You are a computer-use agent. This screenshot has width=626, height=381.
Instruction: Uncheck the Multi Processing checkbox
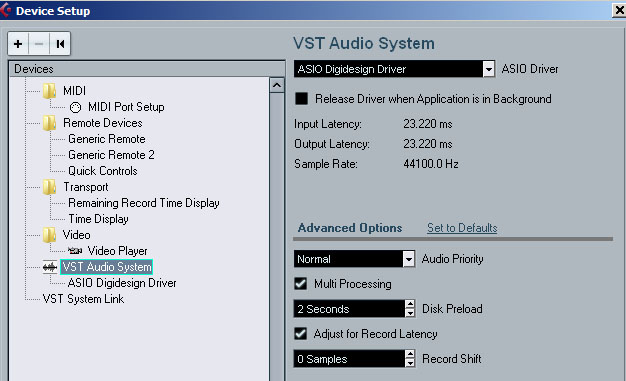301,284
